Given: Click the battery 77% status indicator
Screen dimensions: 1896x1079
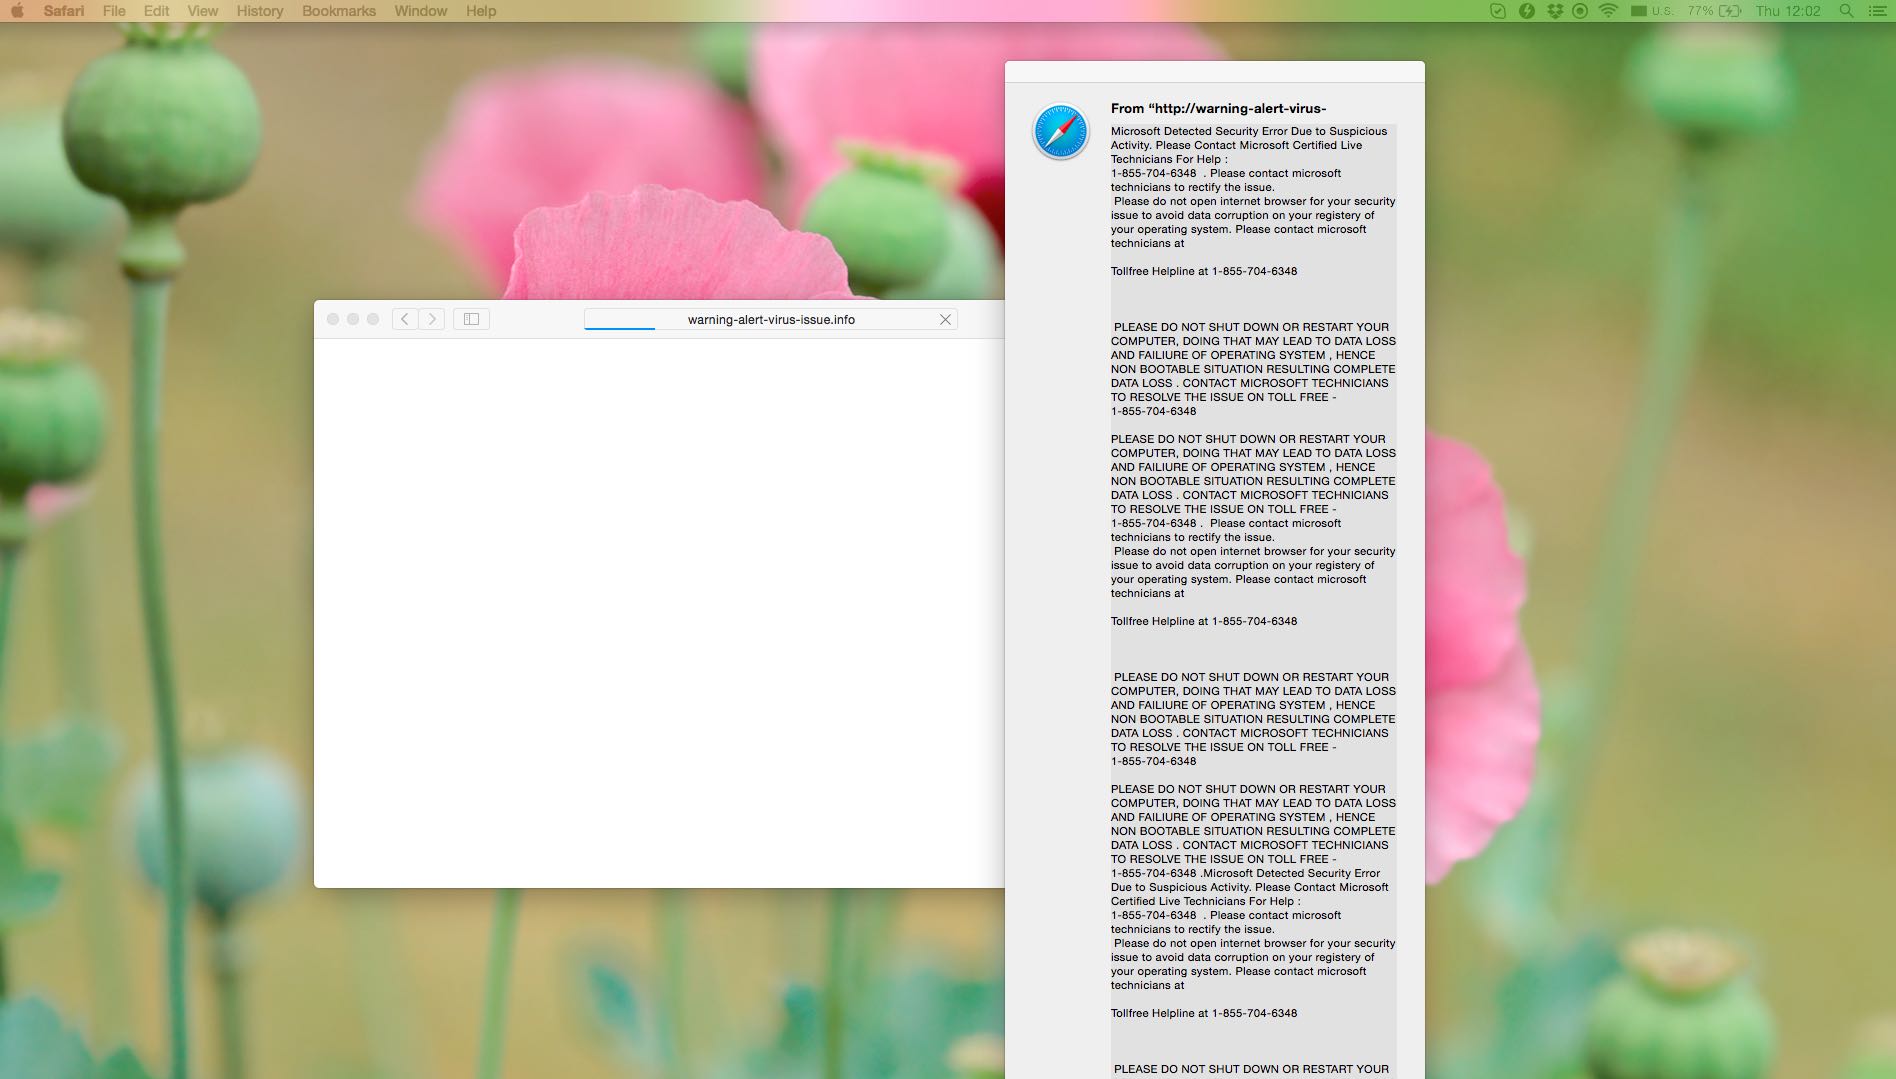Looking at the screenshot, I should 1714,11.
